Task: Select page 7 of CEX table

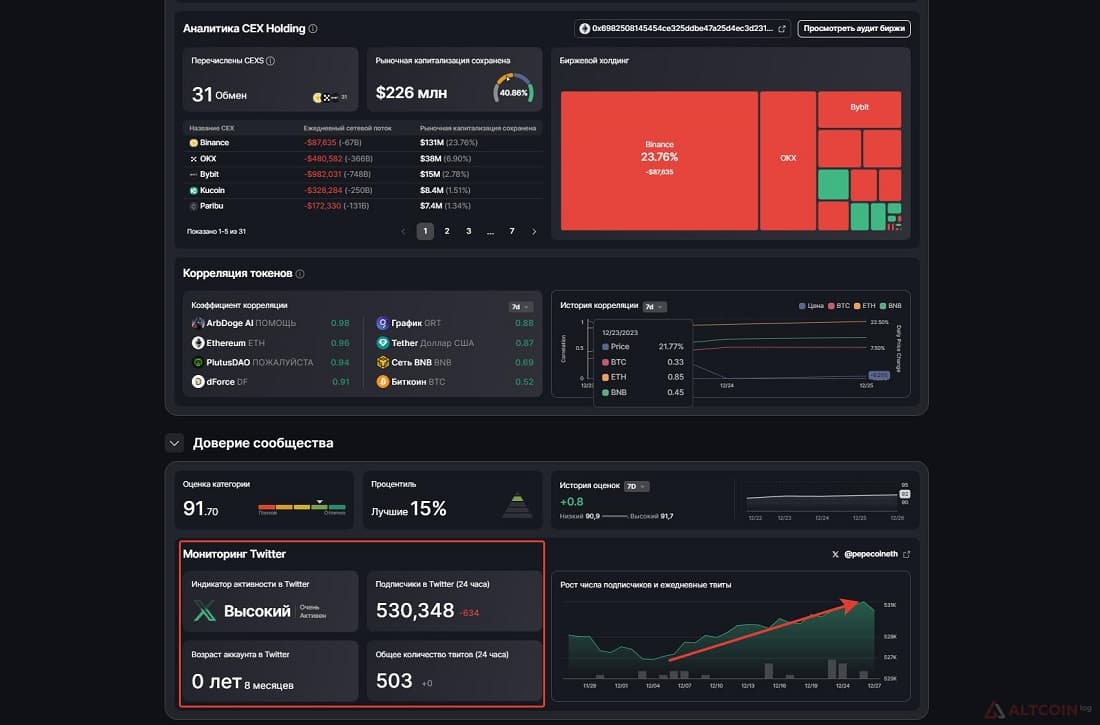Action: tap(512, 232)
